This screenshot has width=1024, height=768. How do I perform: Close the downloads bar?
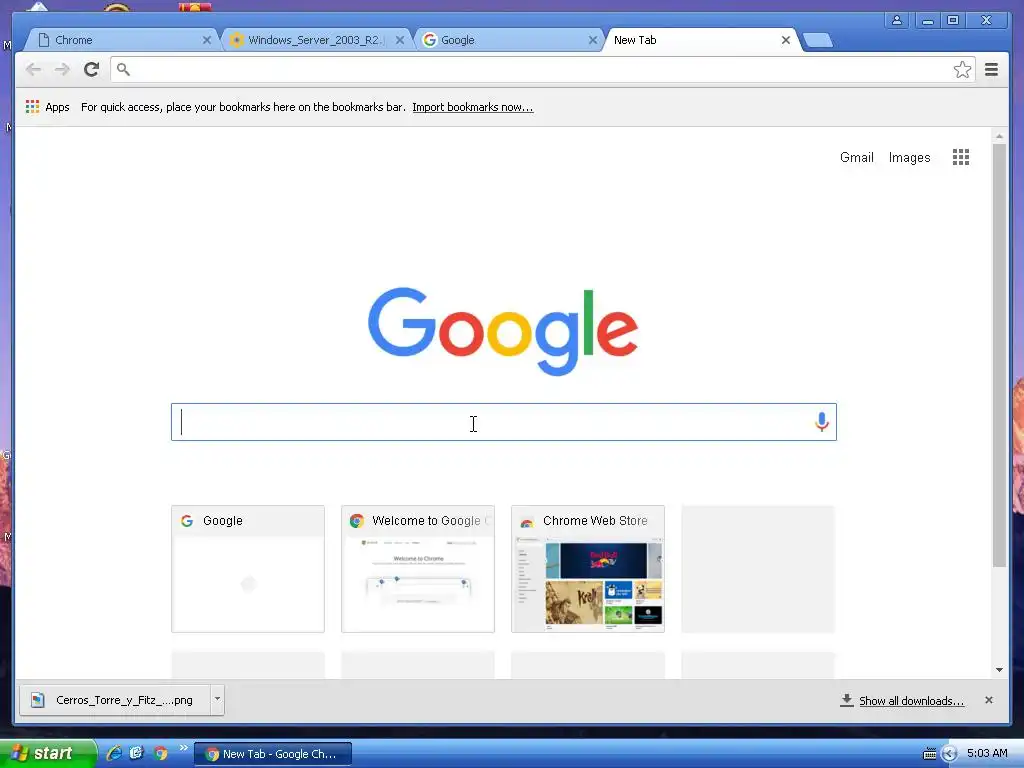(x=989, y=700)
